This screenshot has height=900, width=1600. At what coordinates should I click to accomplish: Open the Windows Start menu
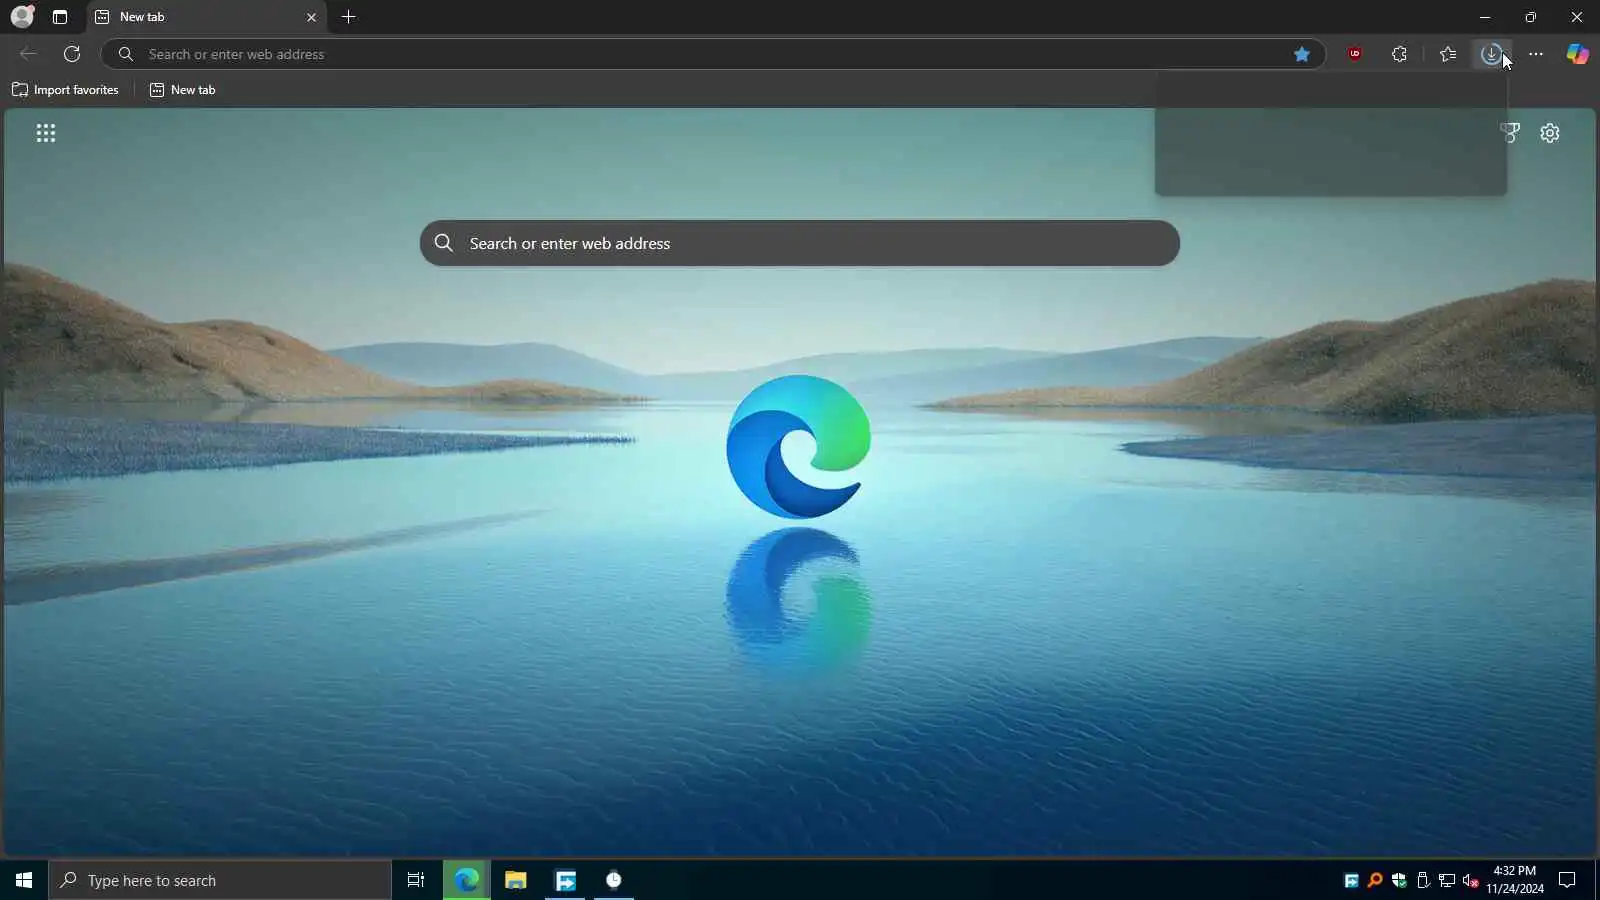pyautogui.click(x=24, y=880)
